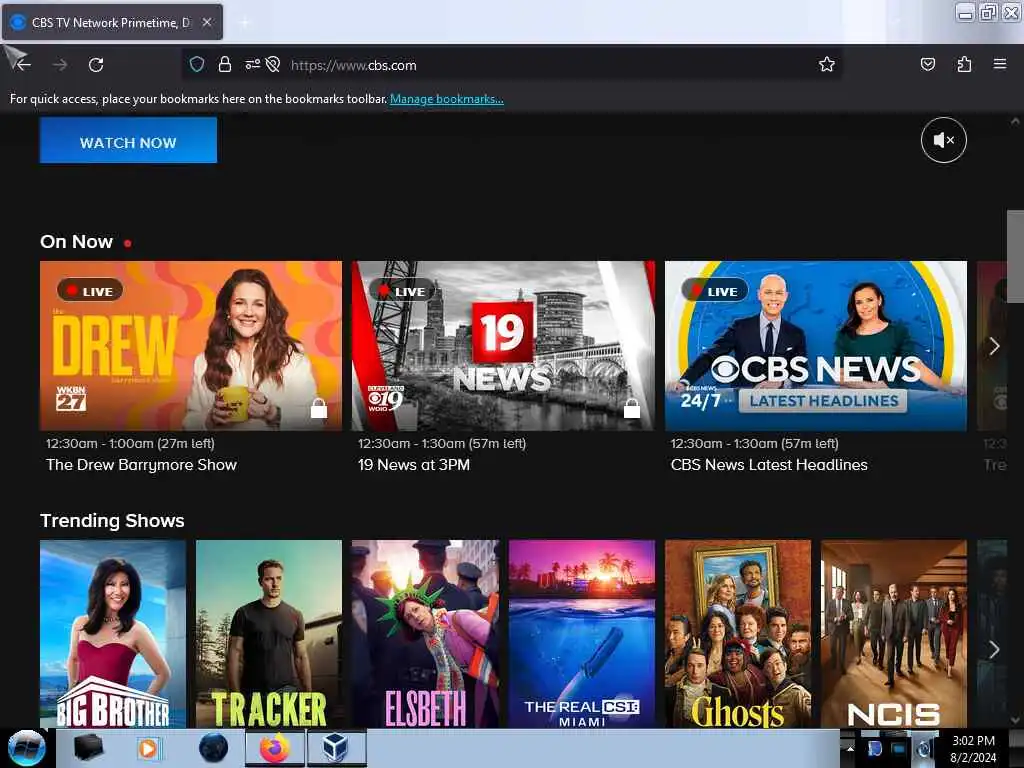Open the Tracker show poster
Image resolution: width=1024 pixels, height=768 pixels.
tap(268, 633)
